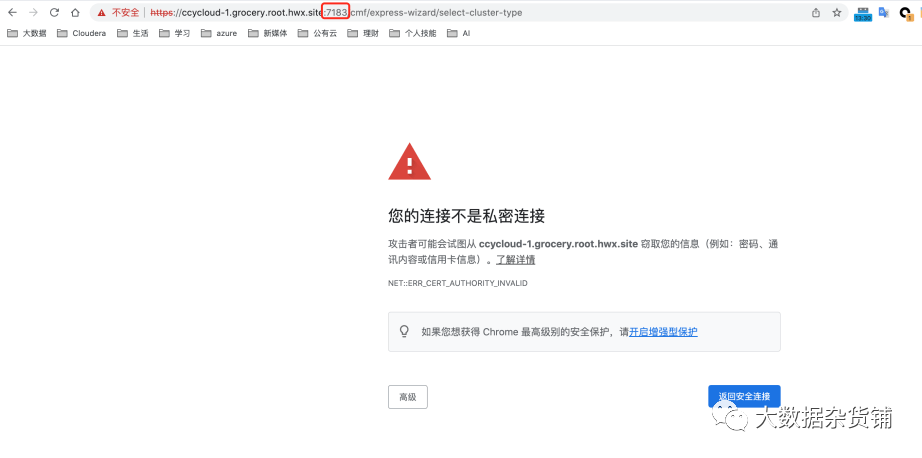Click the lightbulb icon in the tip box

(x=404, y=332)
